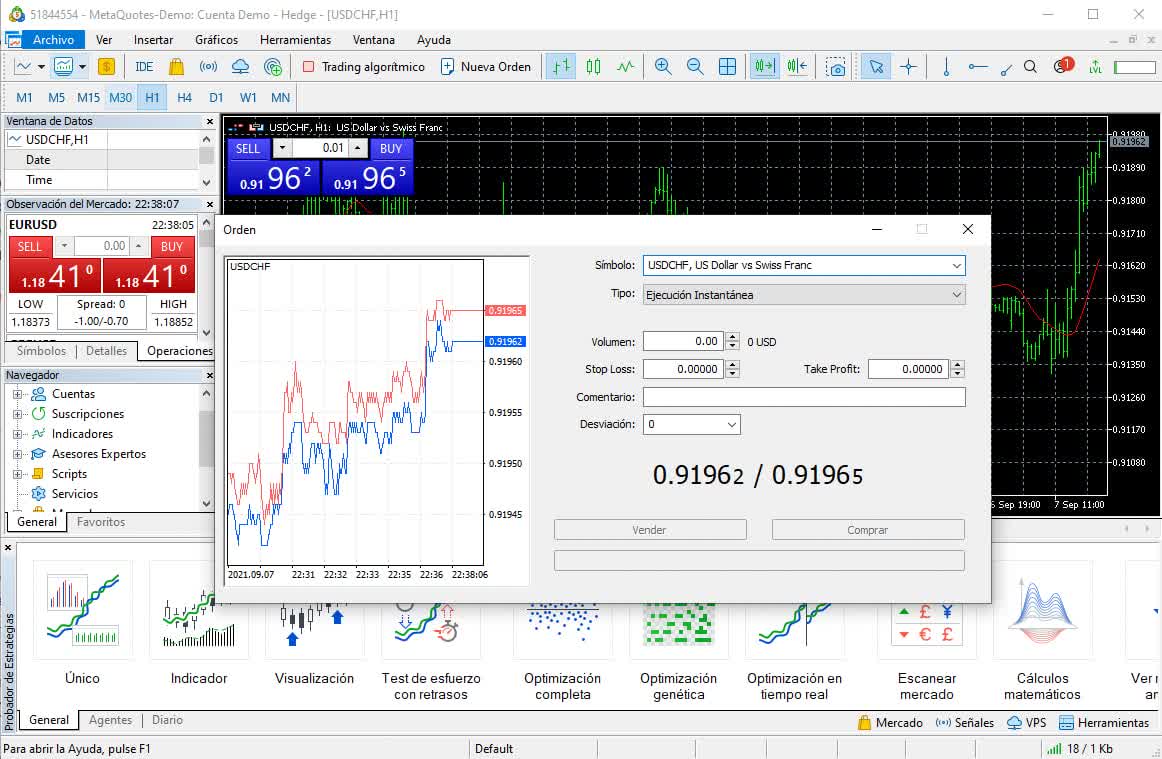Toggle auto scroll chart to end
Viewport: 1162px width, 759px height.
764,67
